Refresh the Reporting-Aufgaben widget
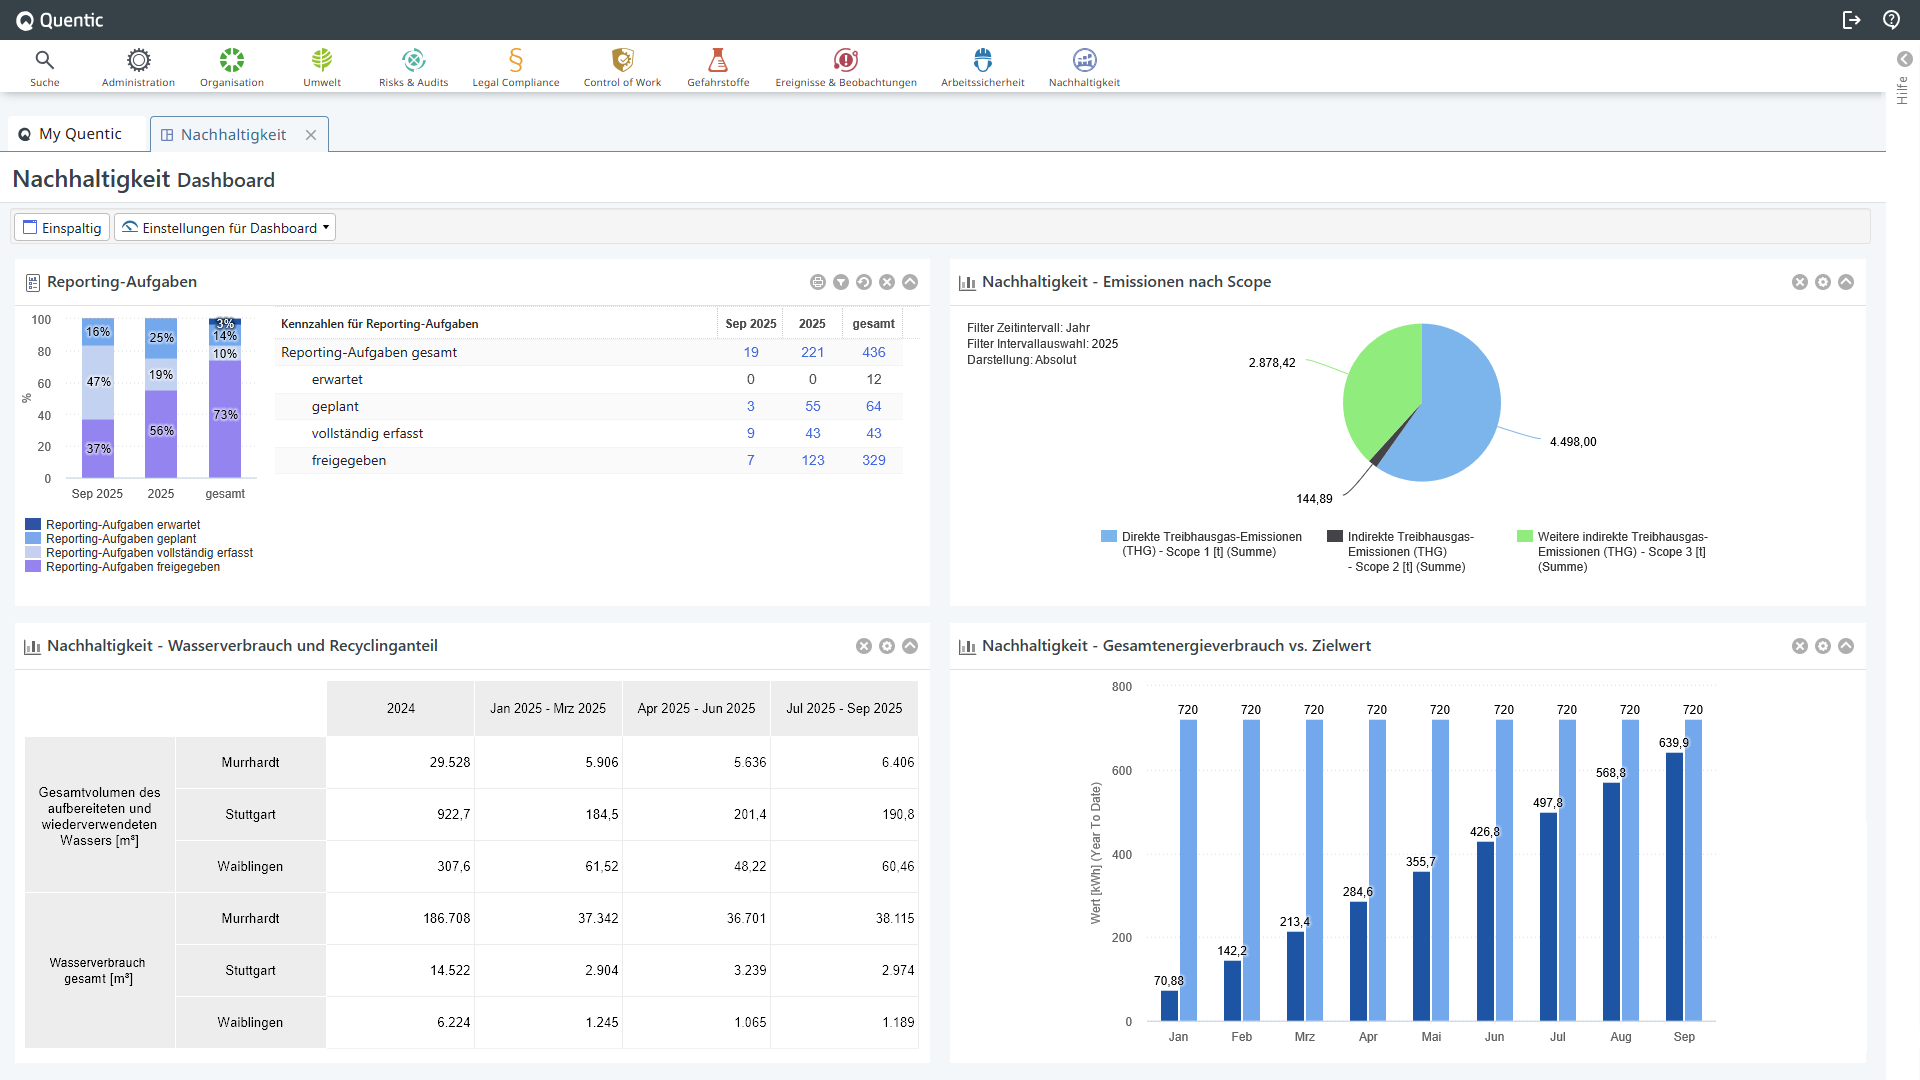The height and width of the screenshot is (1080, 1920). tap(864, 282)
